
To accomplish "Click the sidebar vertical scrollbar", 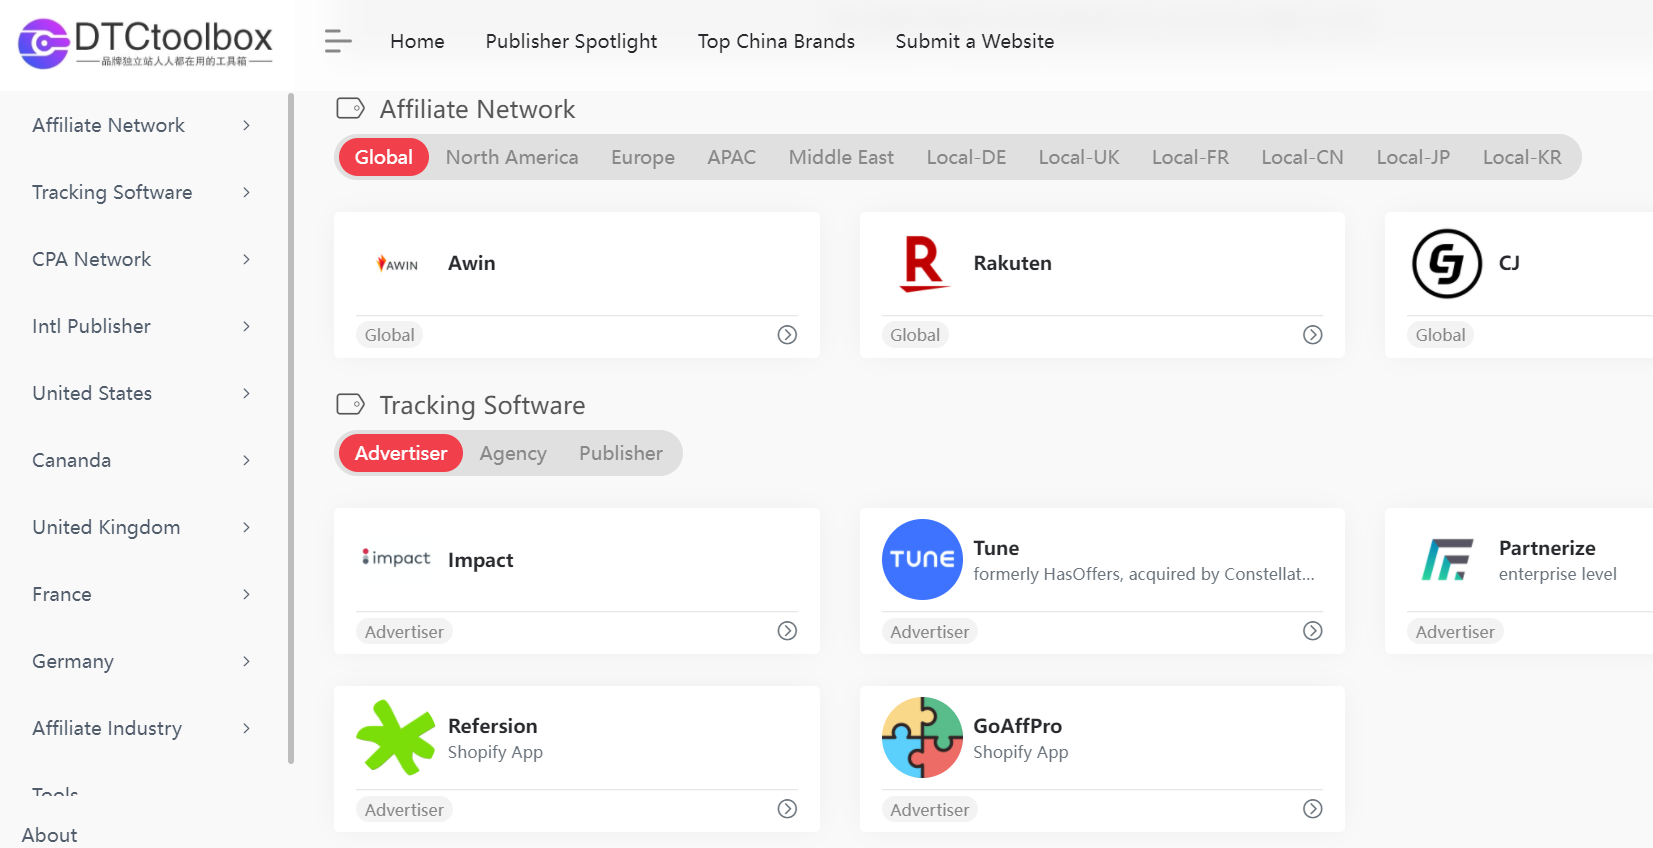I will pos(291,430).
